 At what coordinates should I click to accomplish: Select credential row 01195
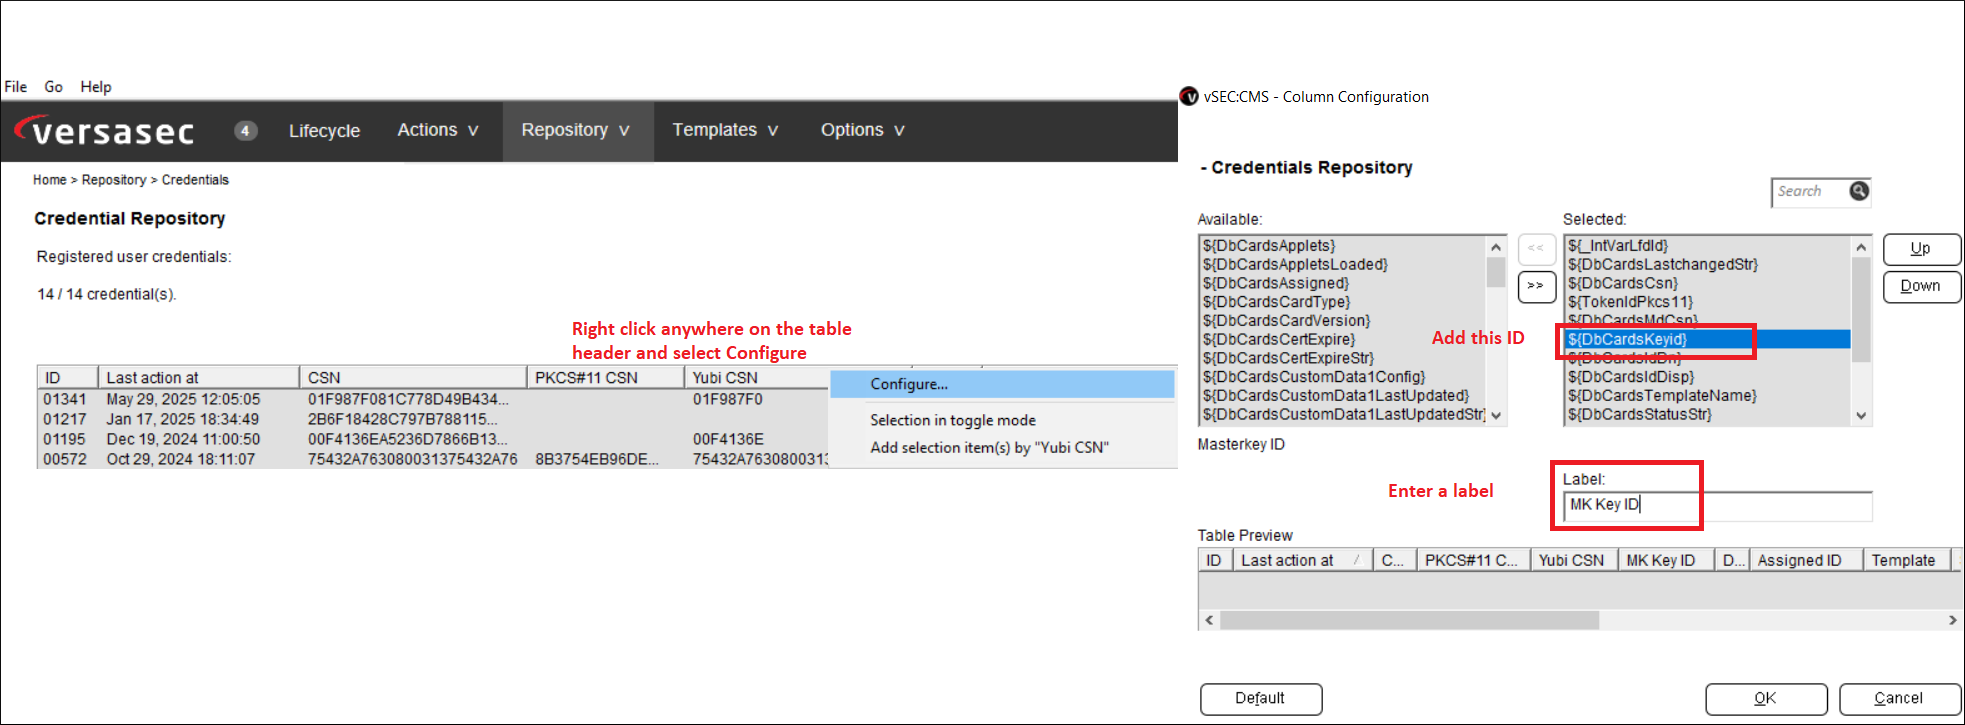pyautogui.click(x=433, y=439)
